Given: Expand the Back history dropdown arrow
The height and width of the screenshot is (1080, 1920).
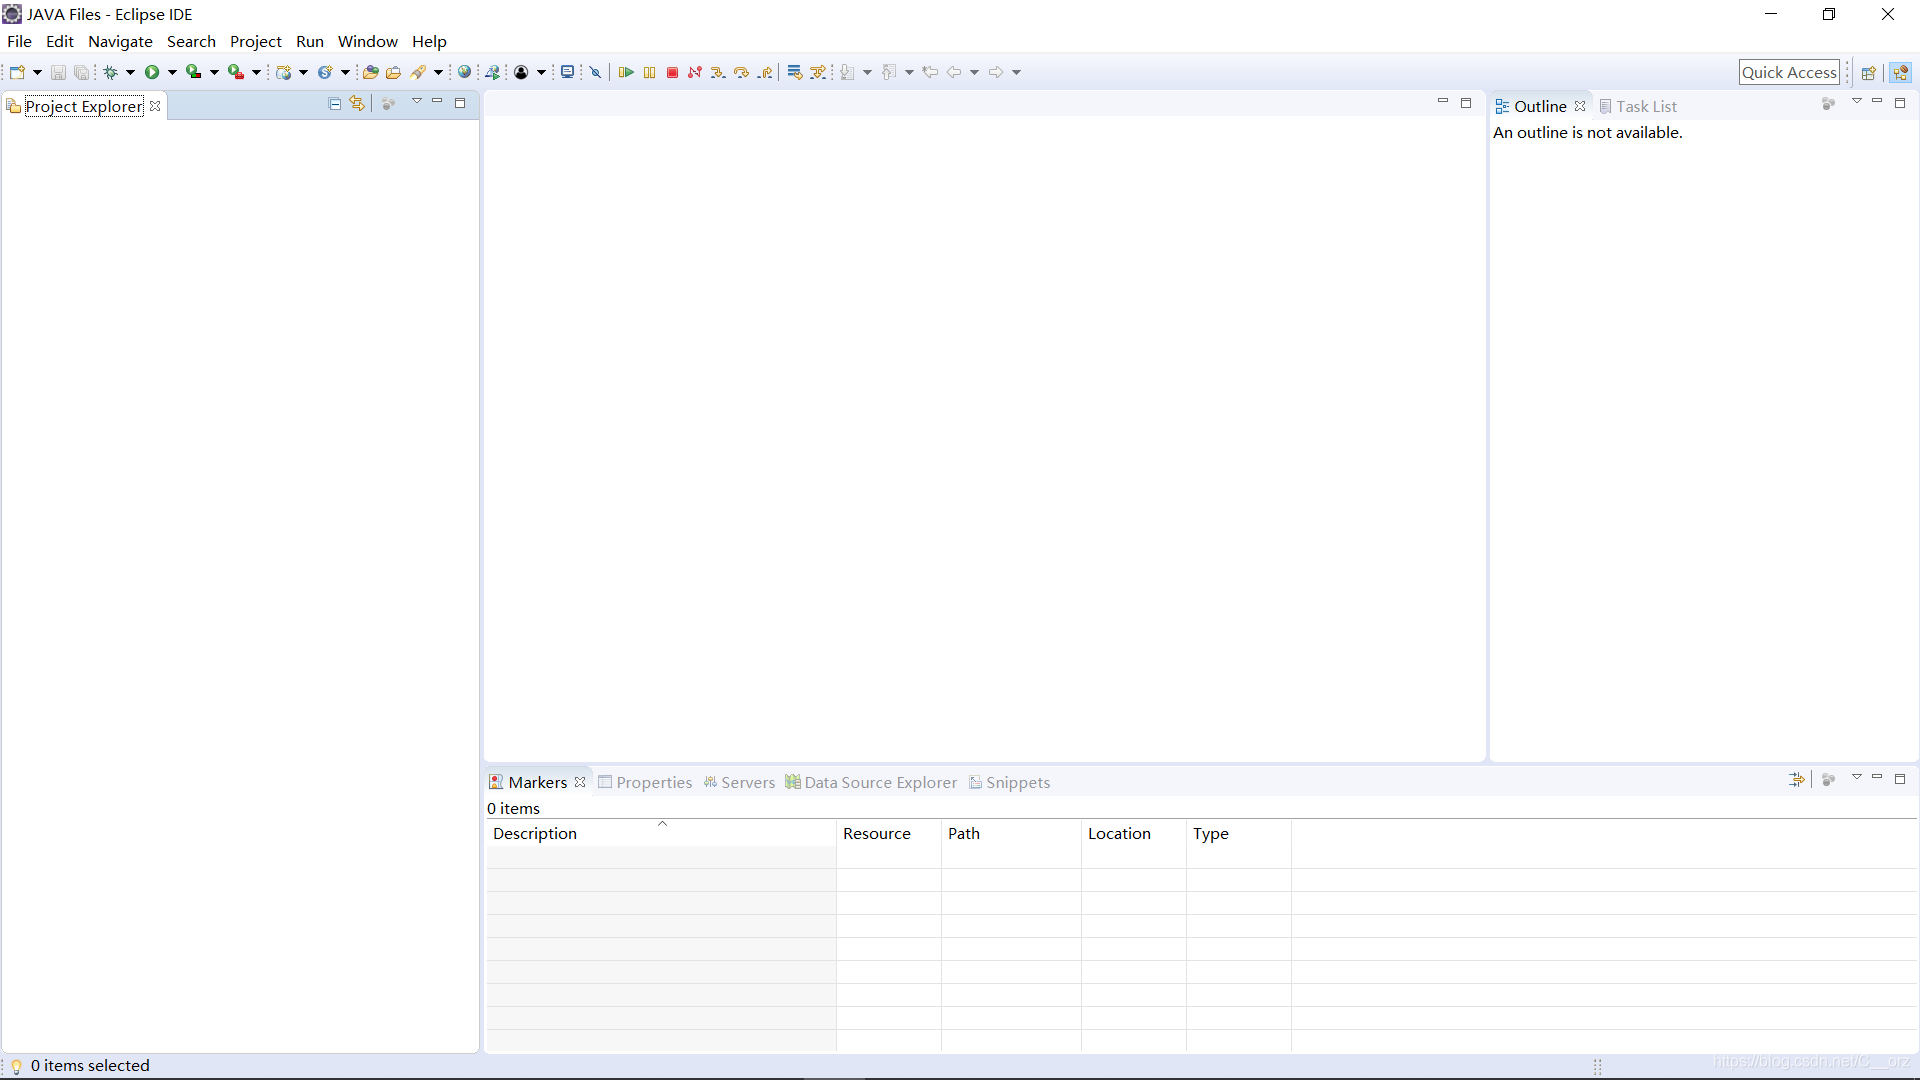Looking at the screenshot, I should [x=974, y=72].
